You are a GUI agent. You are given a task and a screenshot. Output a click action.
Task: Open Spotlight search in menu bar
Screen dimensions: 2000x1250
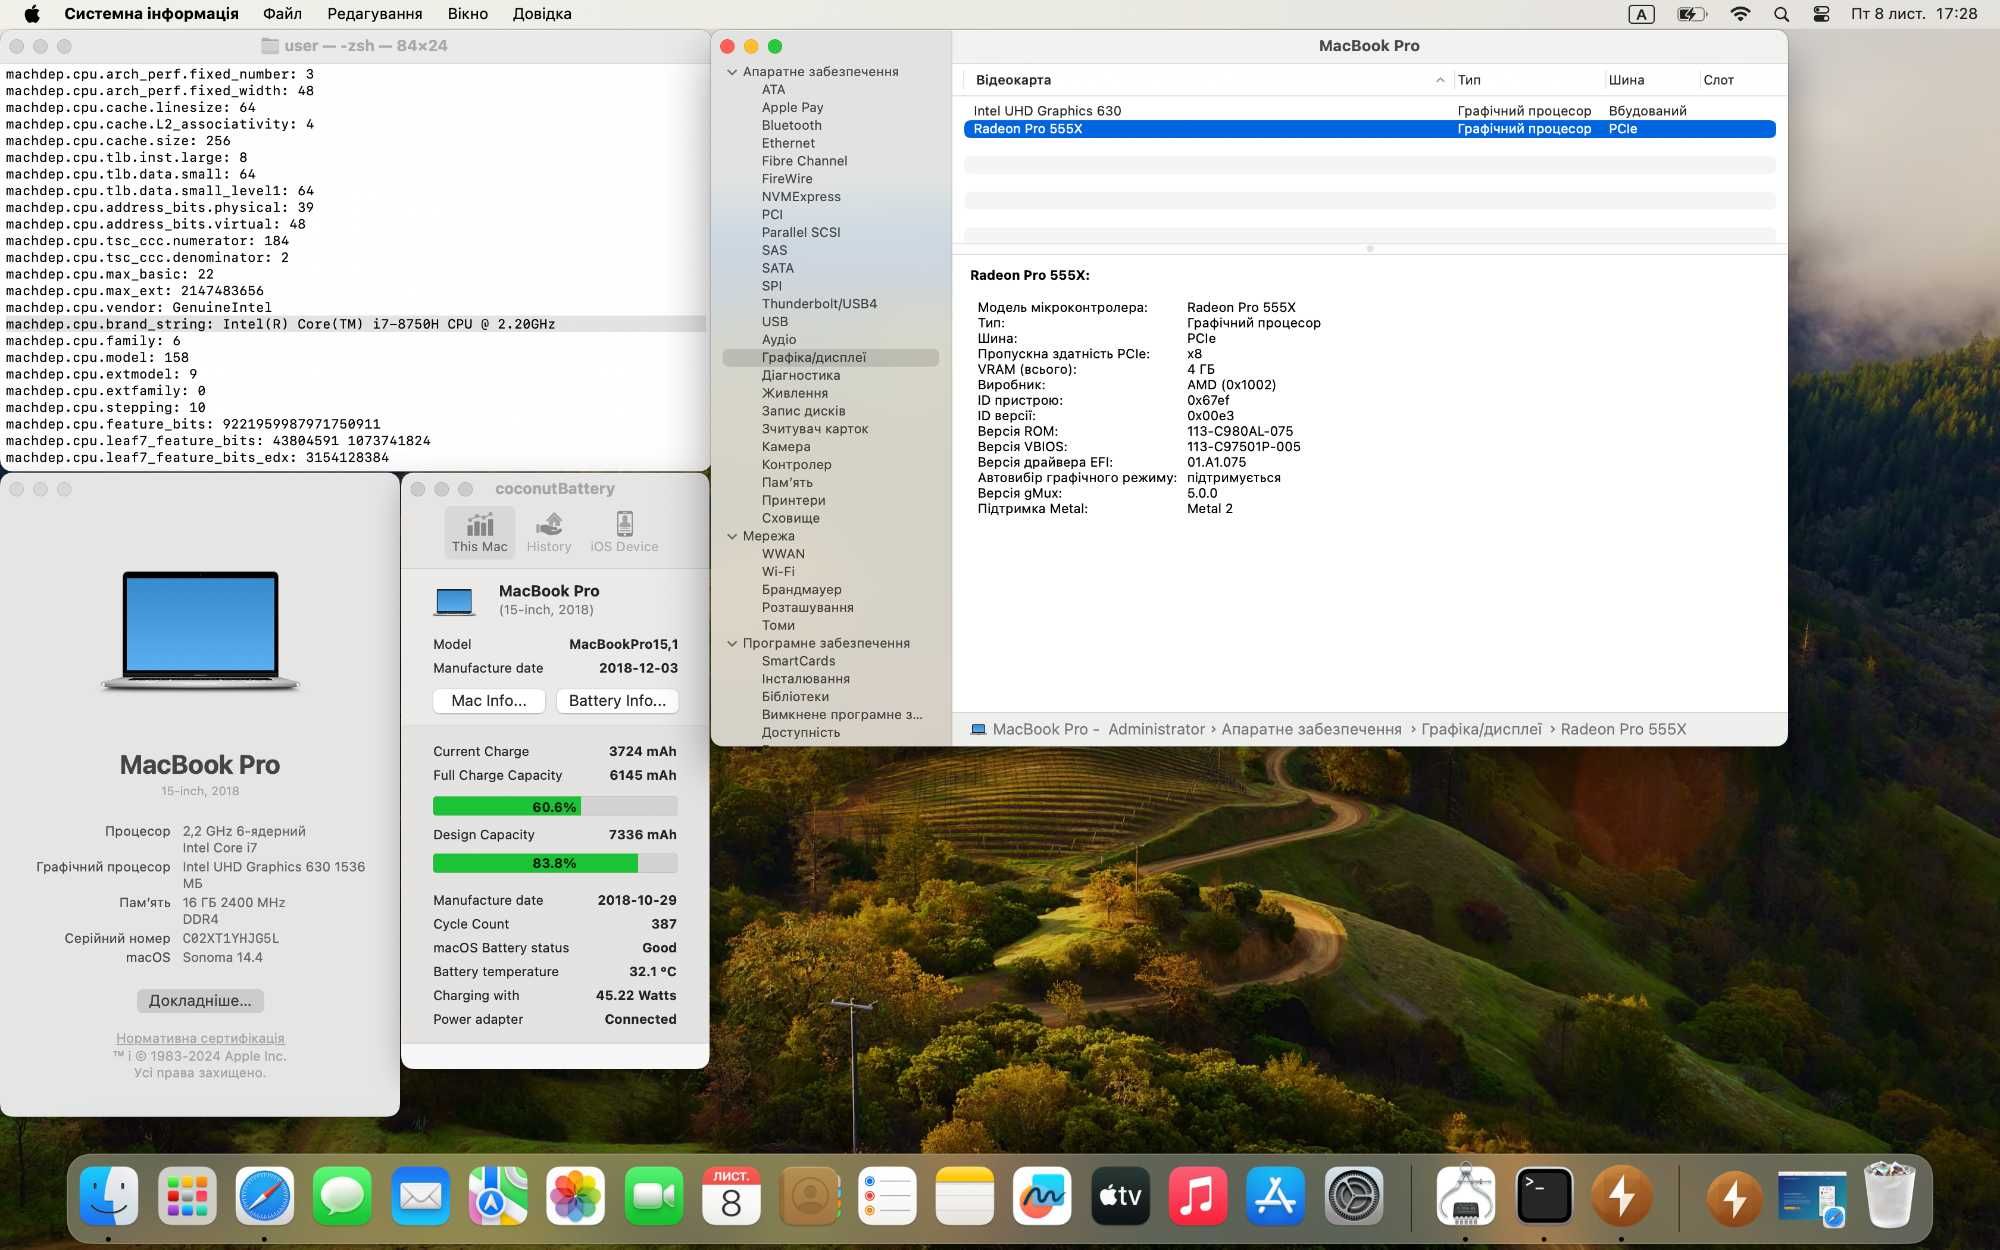1781,14
